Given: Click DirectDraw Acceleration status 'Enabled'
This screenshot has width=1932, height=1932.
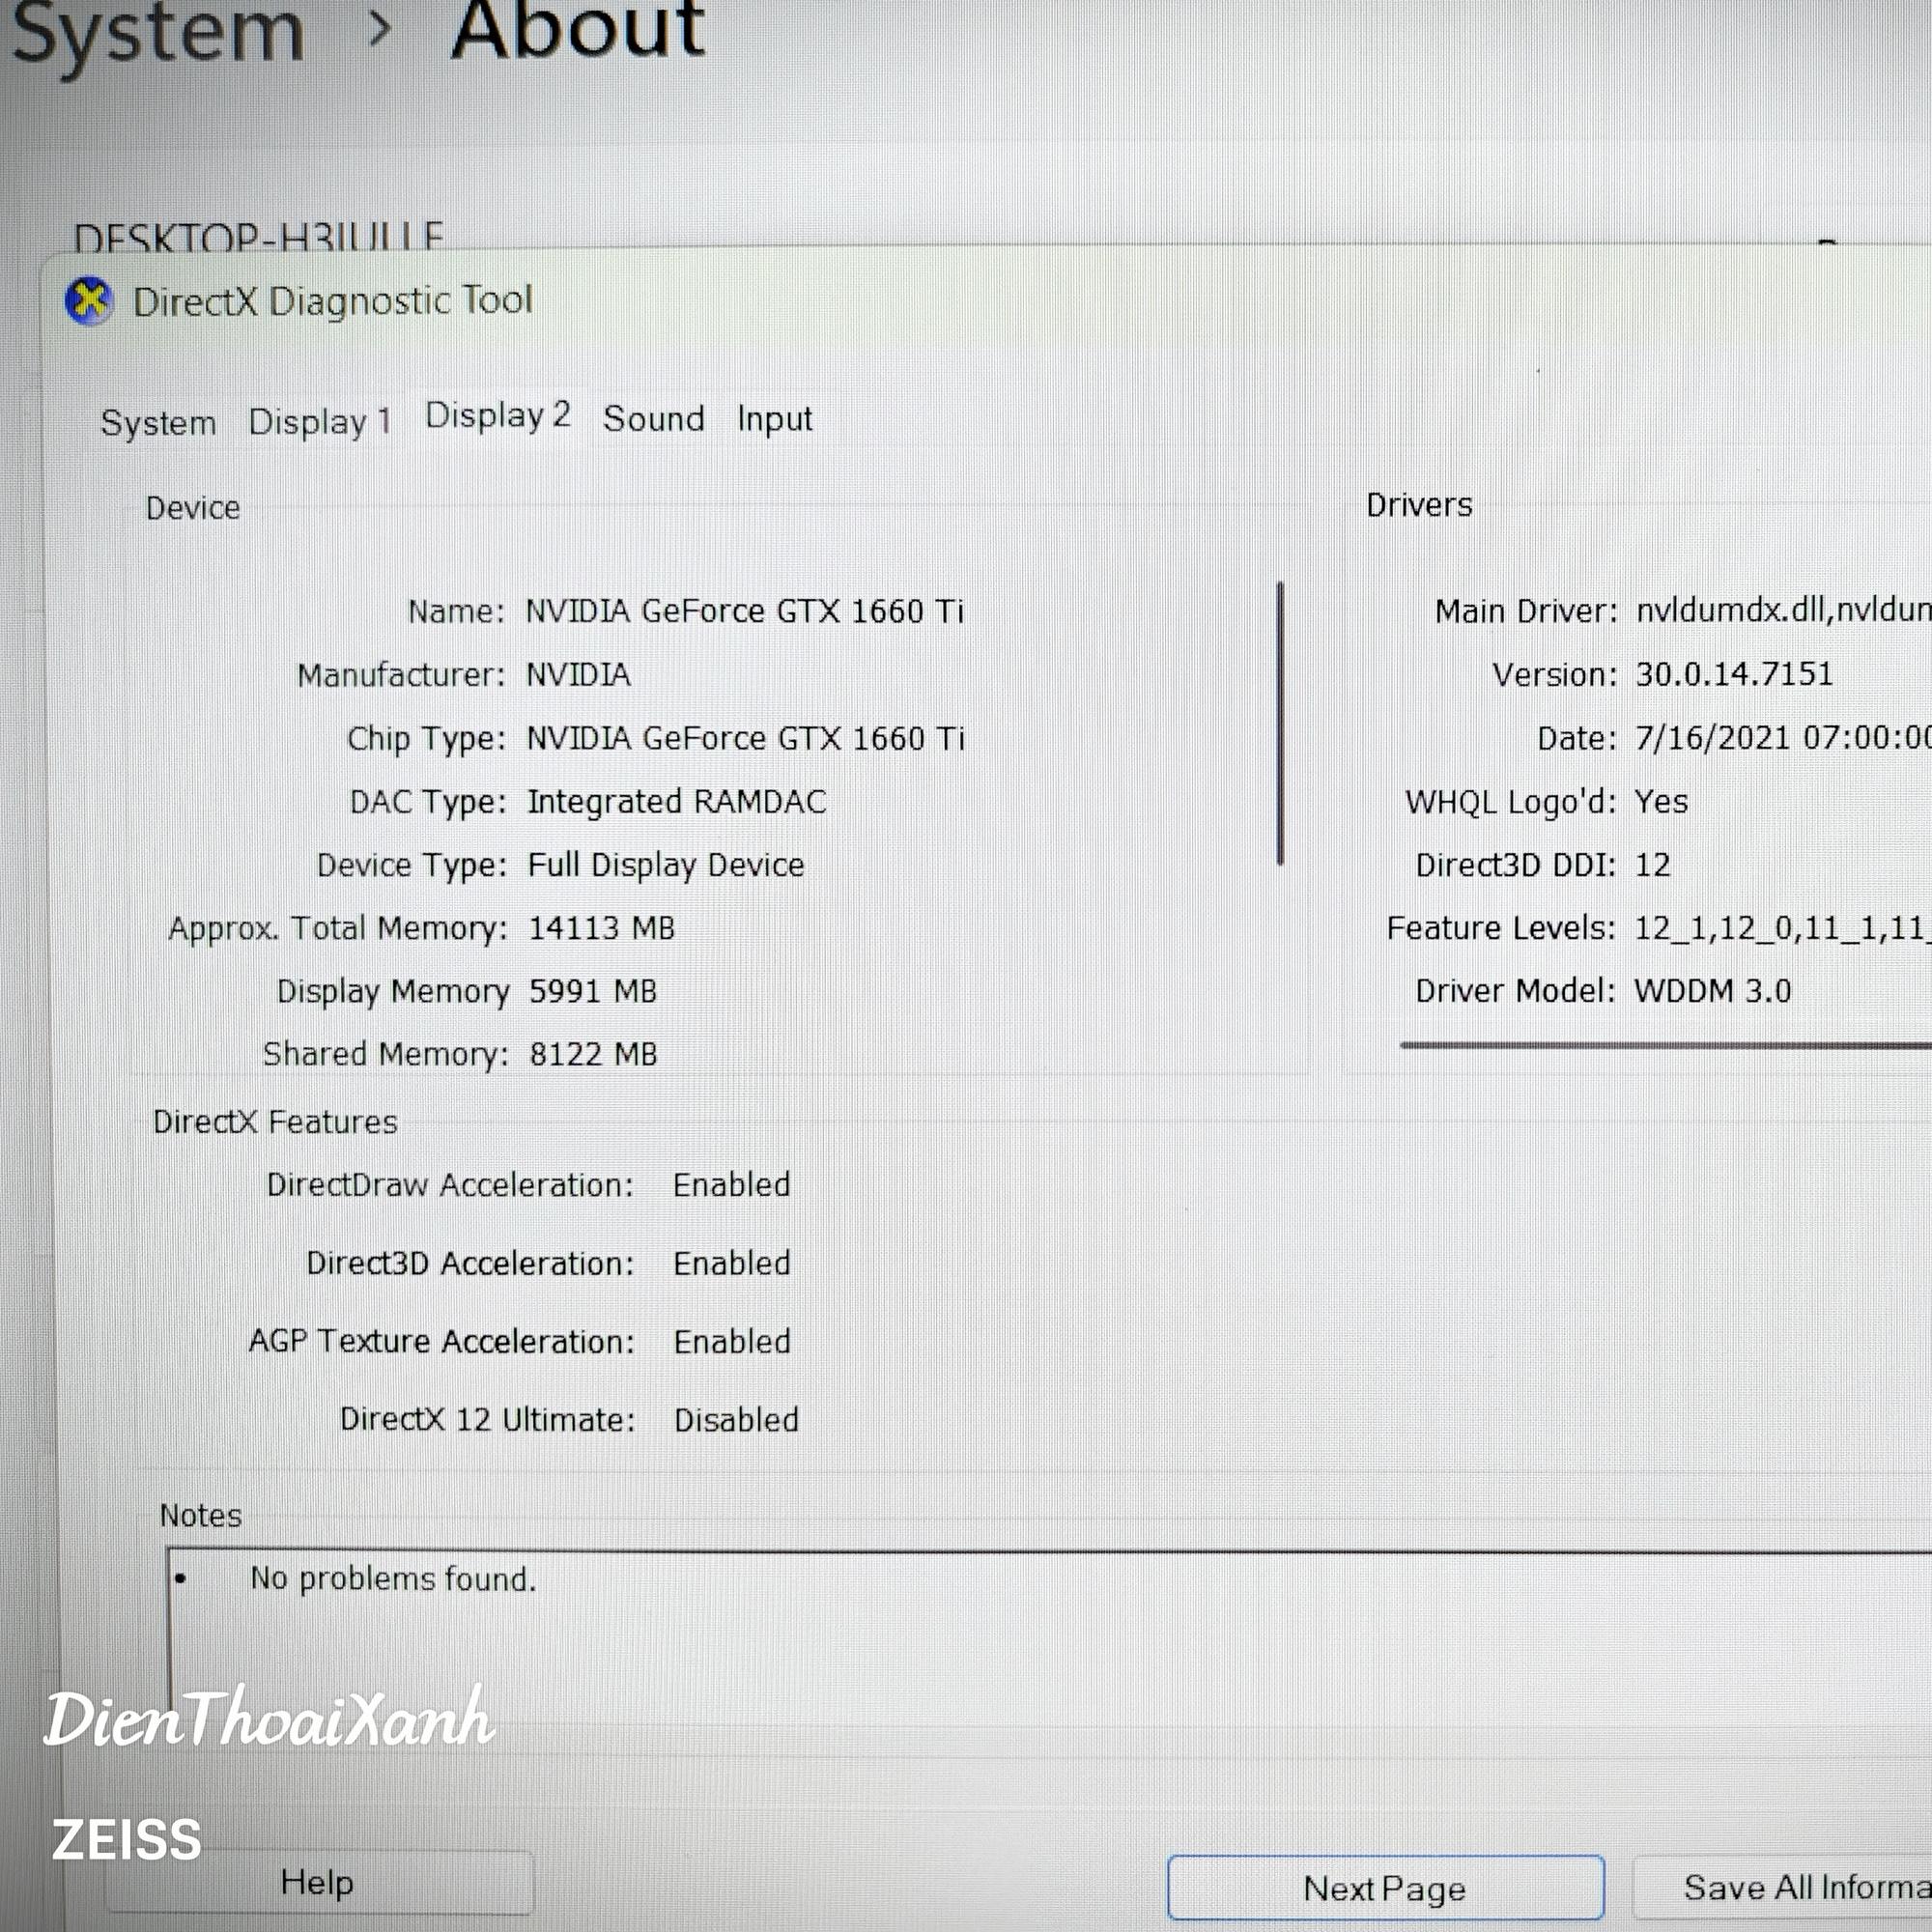Looking at the screenshot, I should point(732,1185).
